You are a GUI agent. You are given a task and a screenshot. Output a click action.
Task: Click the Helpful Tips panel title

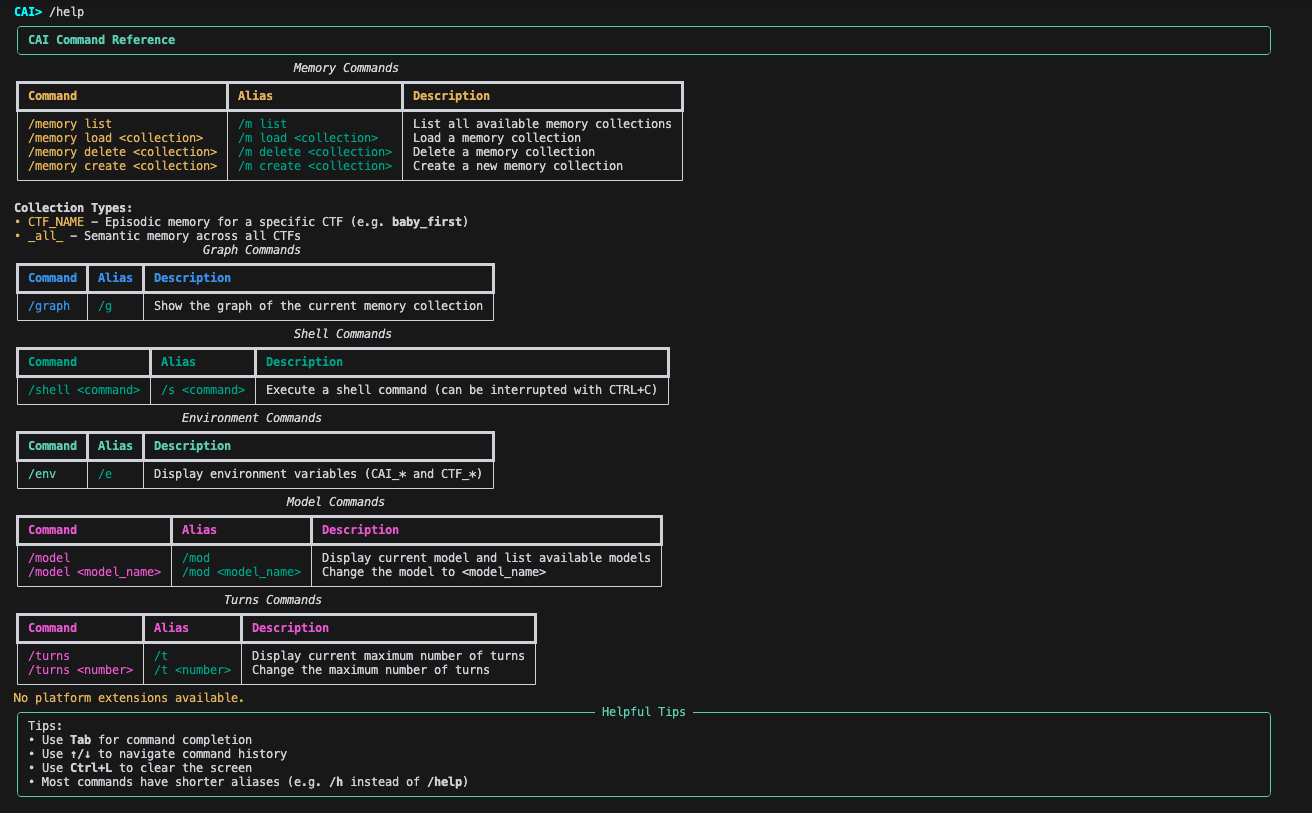point(644,712)
